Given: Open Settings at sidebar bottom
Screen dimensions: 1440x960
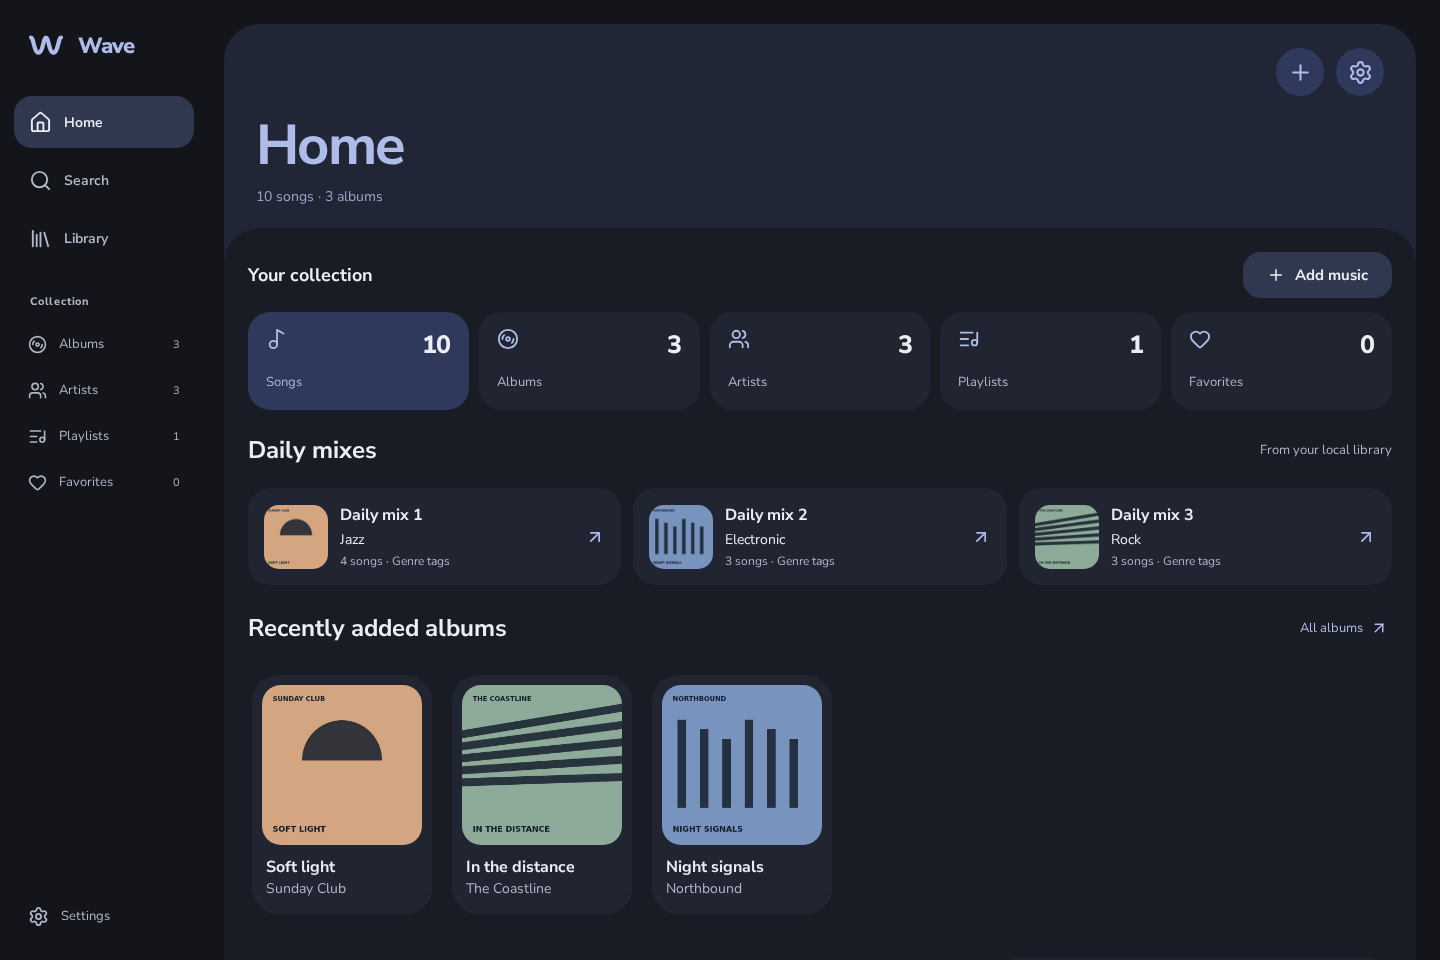Looking at the screenshot, I should (x=104, y=916).
